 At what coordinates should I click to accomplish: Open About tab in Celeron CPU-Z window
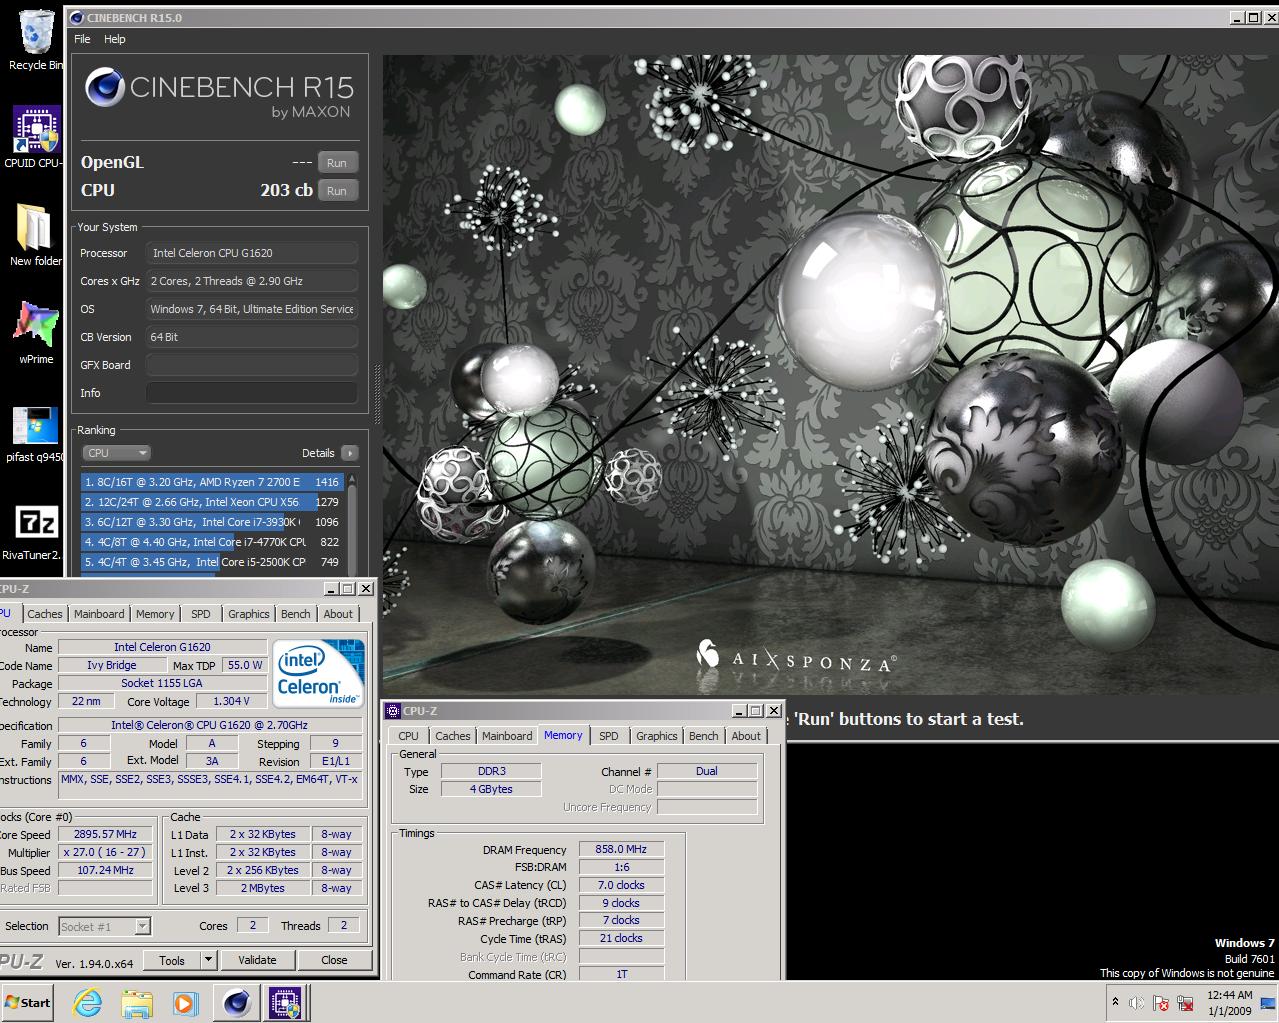click(x=338, y=614)
